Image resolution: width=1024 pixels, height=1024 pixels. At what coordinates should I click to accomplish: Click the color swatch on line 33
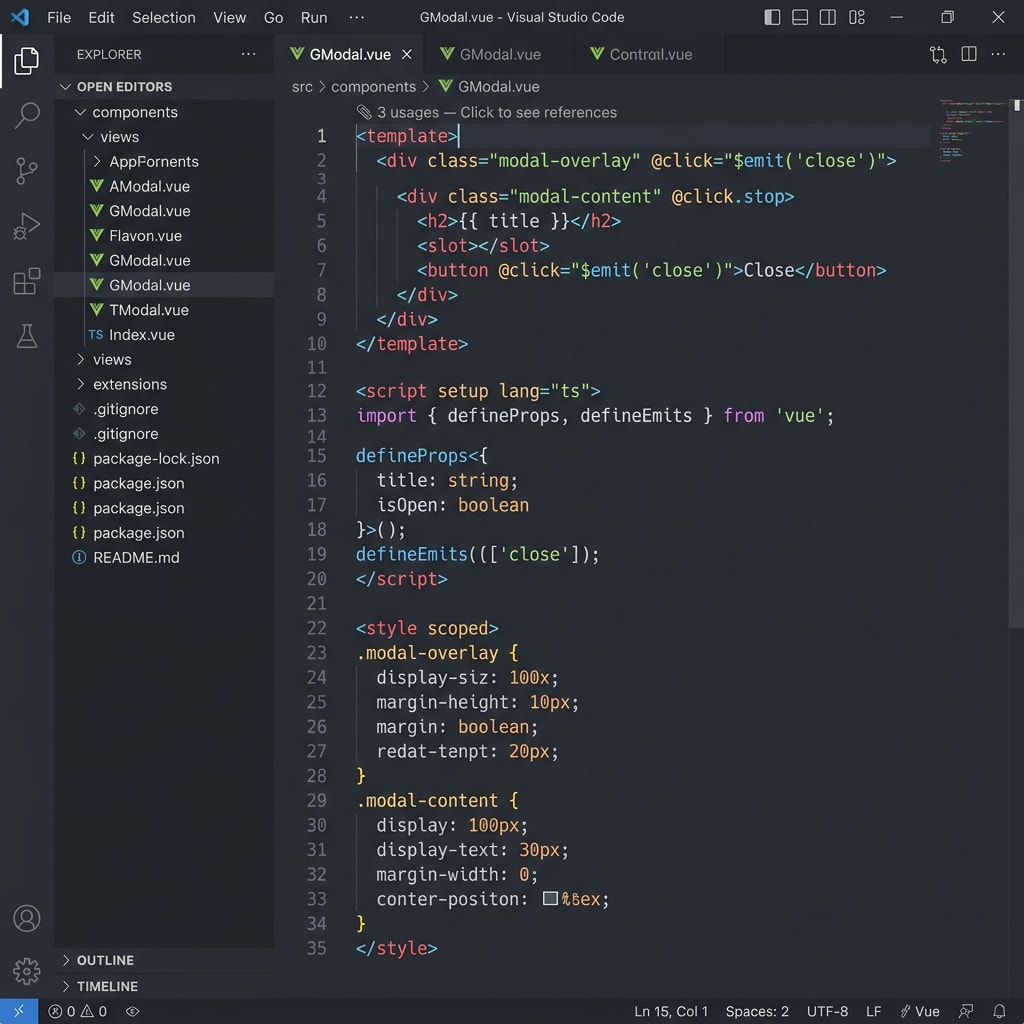(550, 899)
